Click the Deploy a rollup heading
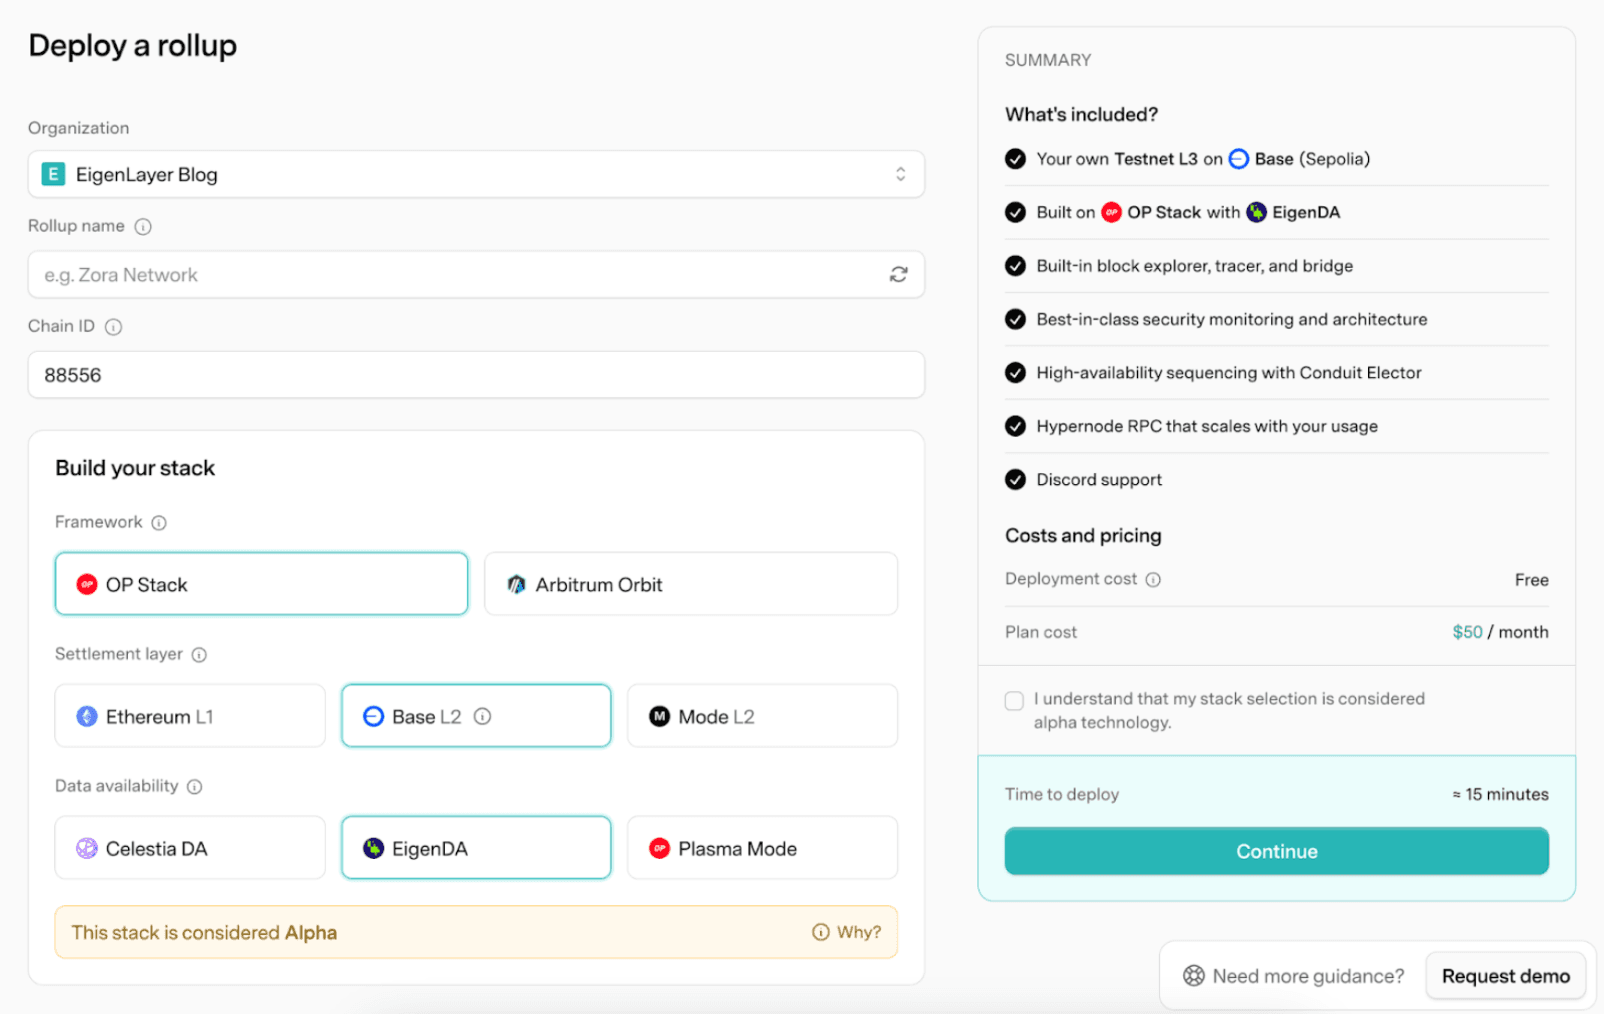The width and height of the screenshot is (1604, 1014). 132,46
